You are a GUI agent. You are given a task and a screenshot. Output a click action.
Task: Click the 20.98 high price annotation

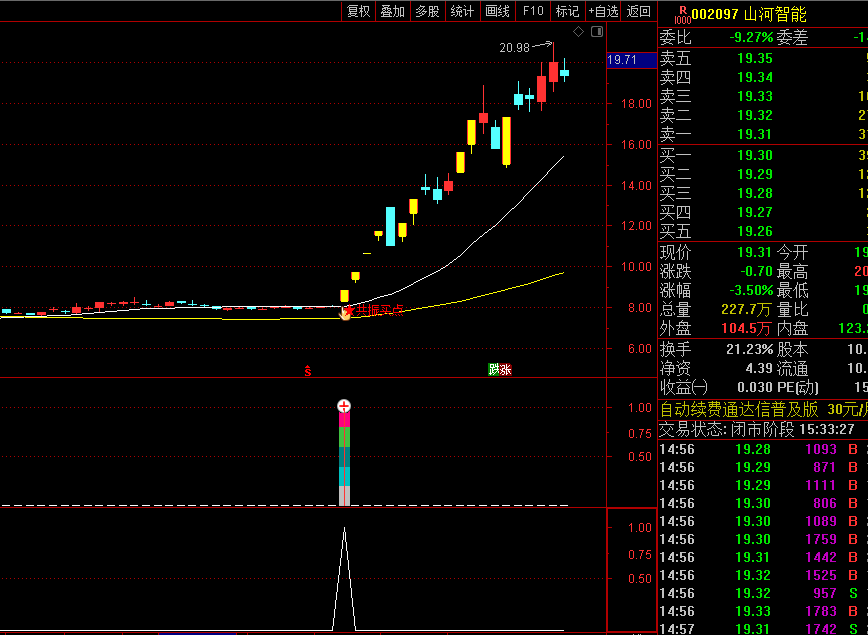[514, 48]
